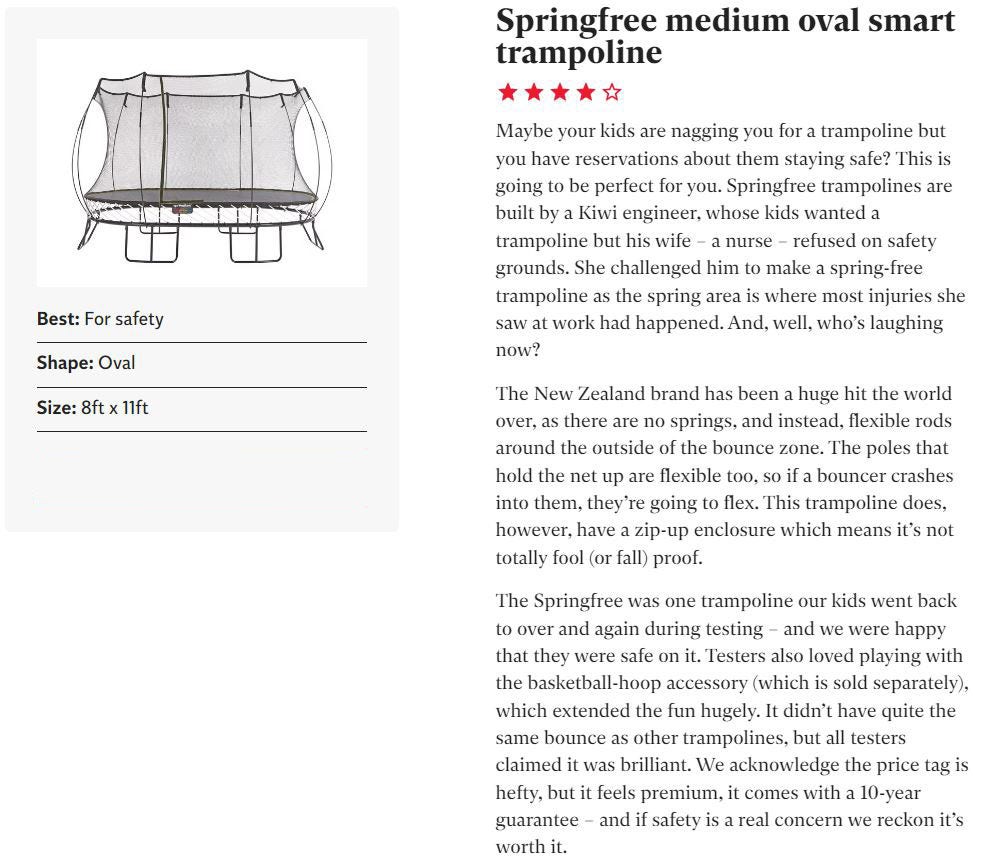Click the fourth filled rating star
986x868 pixels.
click(x=586, y=92)
